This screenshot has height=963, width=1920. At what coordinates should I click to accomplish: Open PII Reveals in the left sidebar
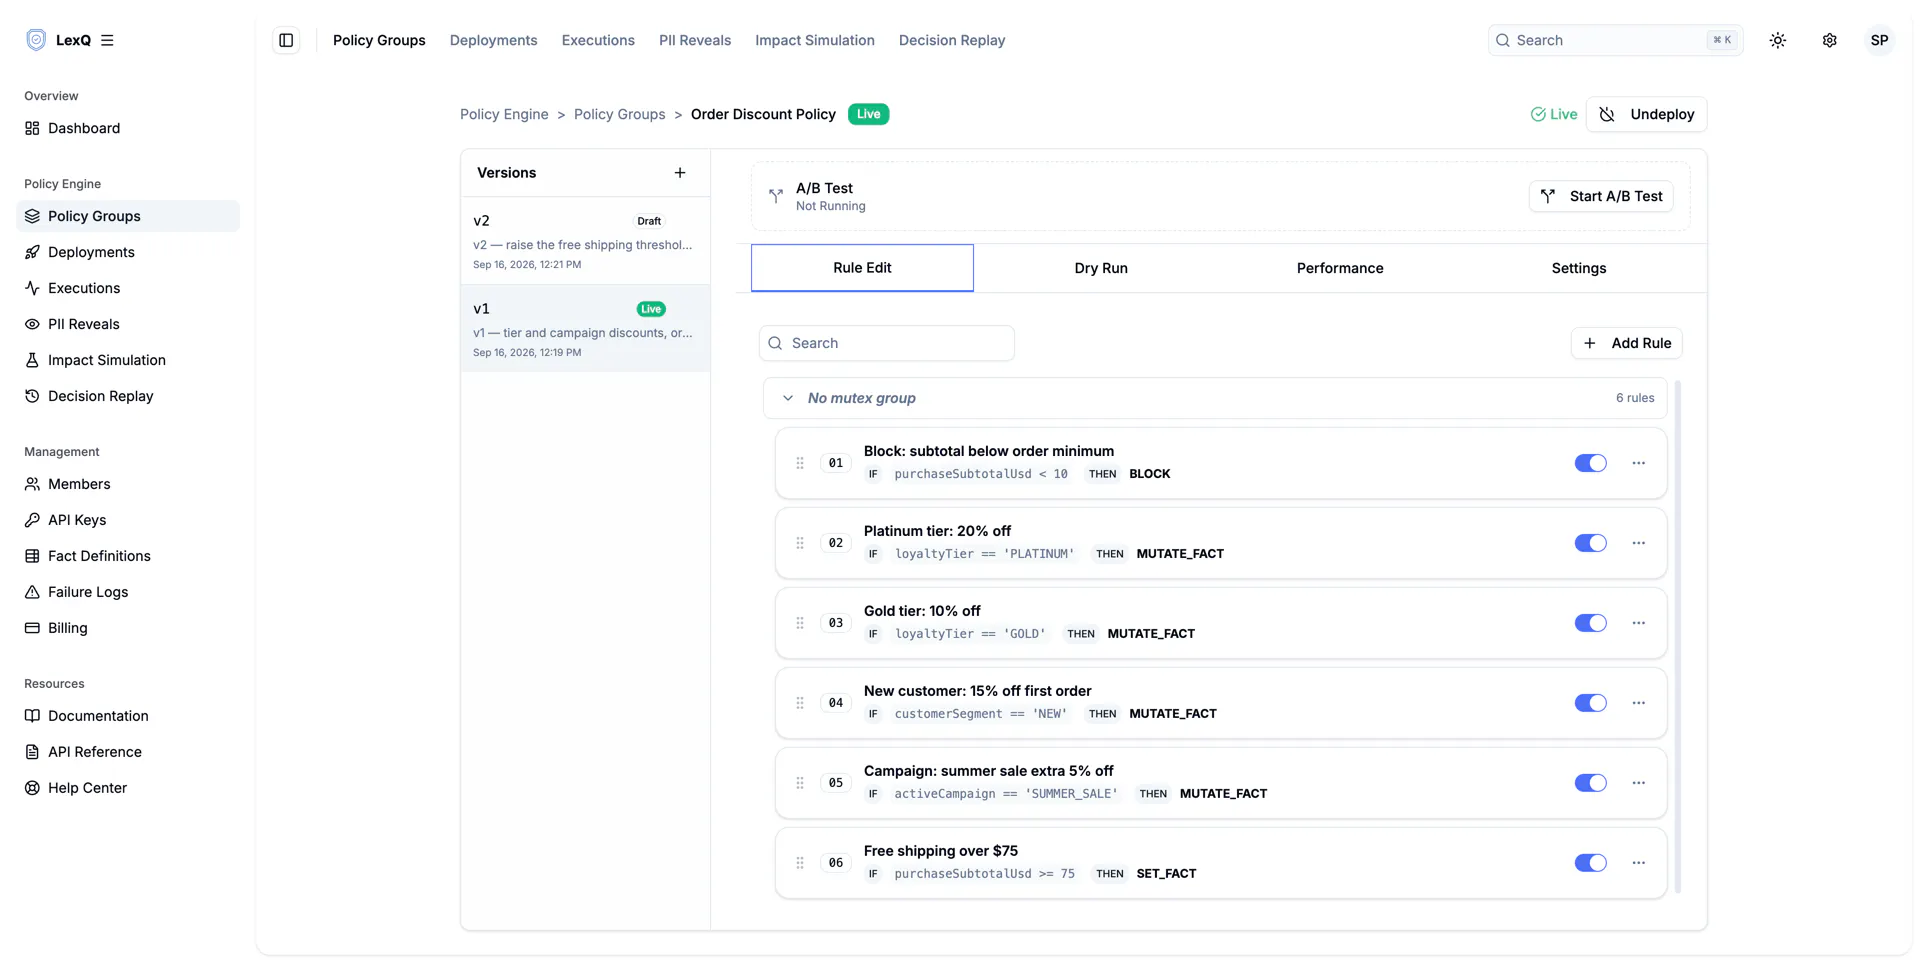[x=128, y=324]
